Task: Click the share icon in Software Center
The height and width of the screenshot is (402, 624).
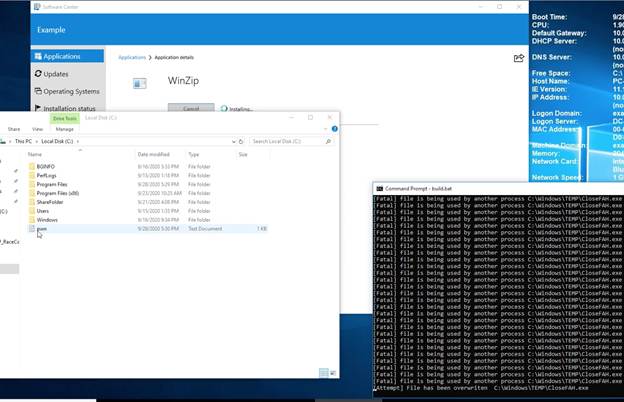Action: (519, 58)
